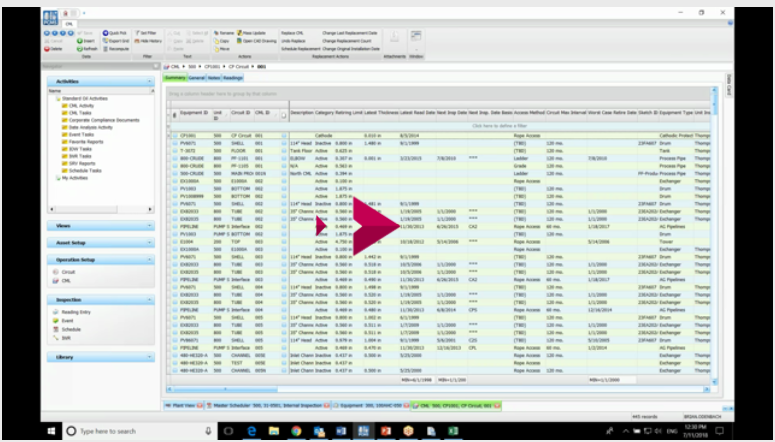Click Export Grid in the Data group
The width and height of the screenshot is (775, 442).
click(116, 41)
